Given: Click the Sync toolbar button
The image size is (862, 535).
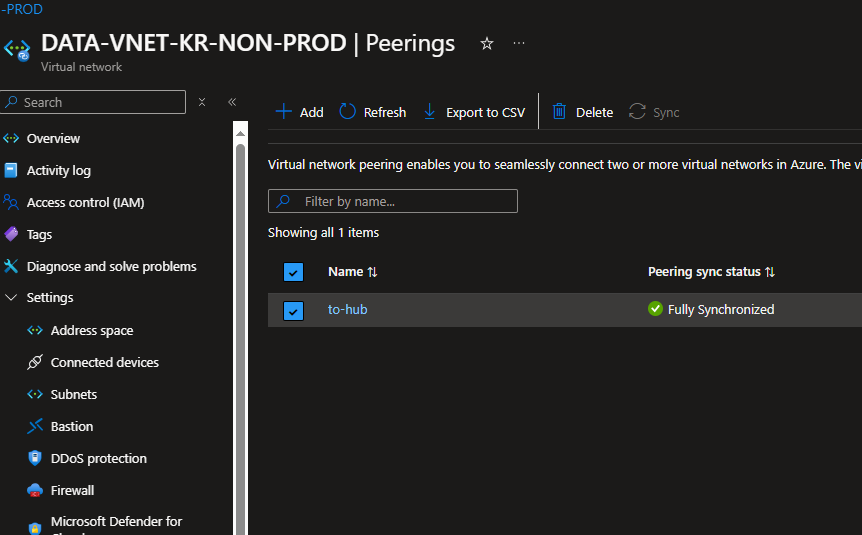Looking at the screenshot, I should pyautogui.click(x=654, y=112).
